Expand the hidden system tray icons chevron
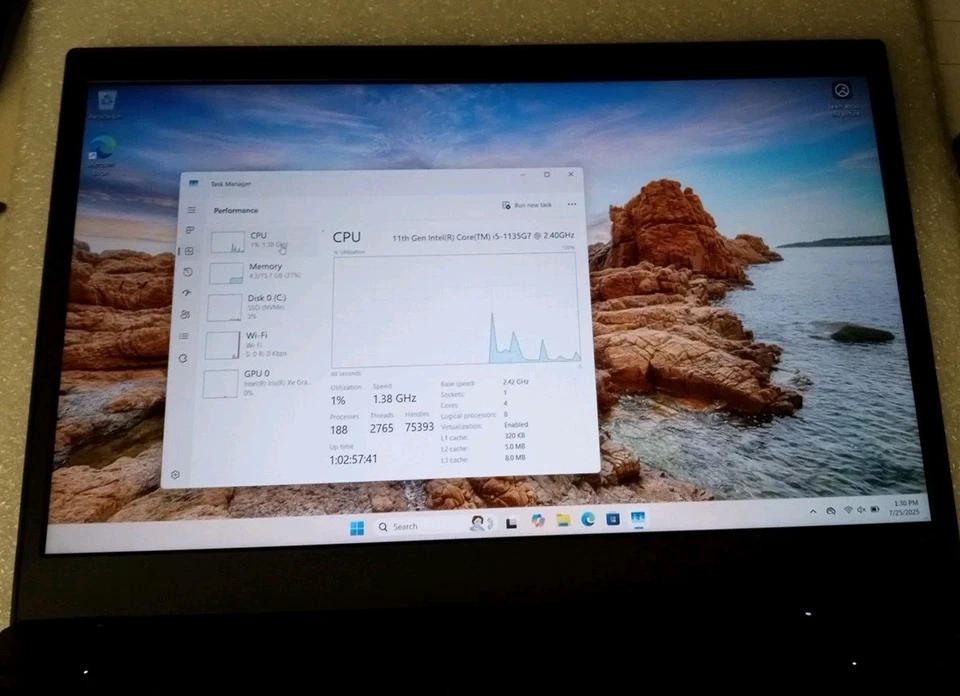 [x=813, y=511]
